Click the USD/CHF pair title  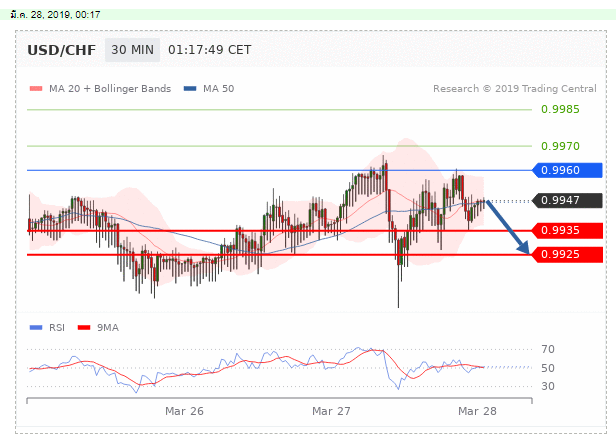point(61,50)
